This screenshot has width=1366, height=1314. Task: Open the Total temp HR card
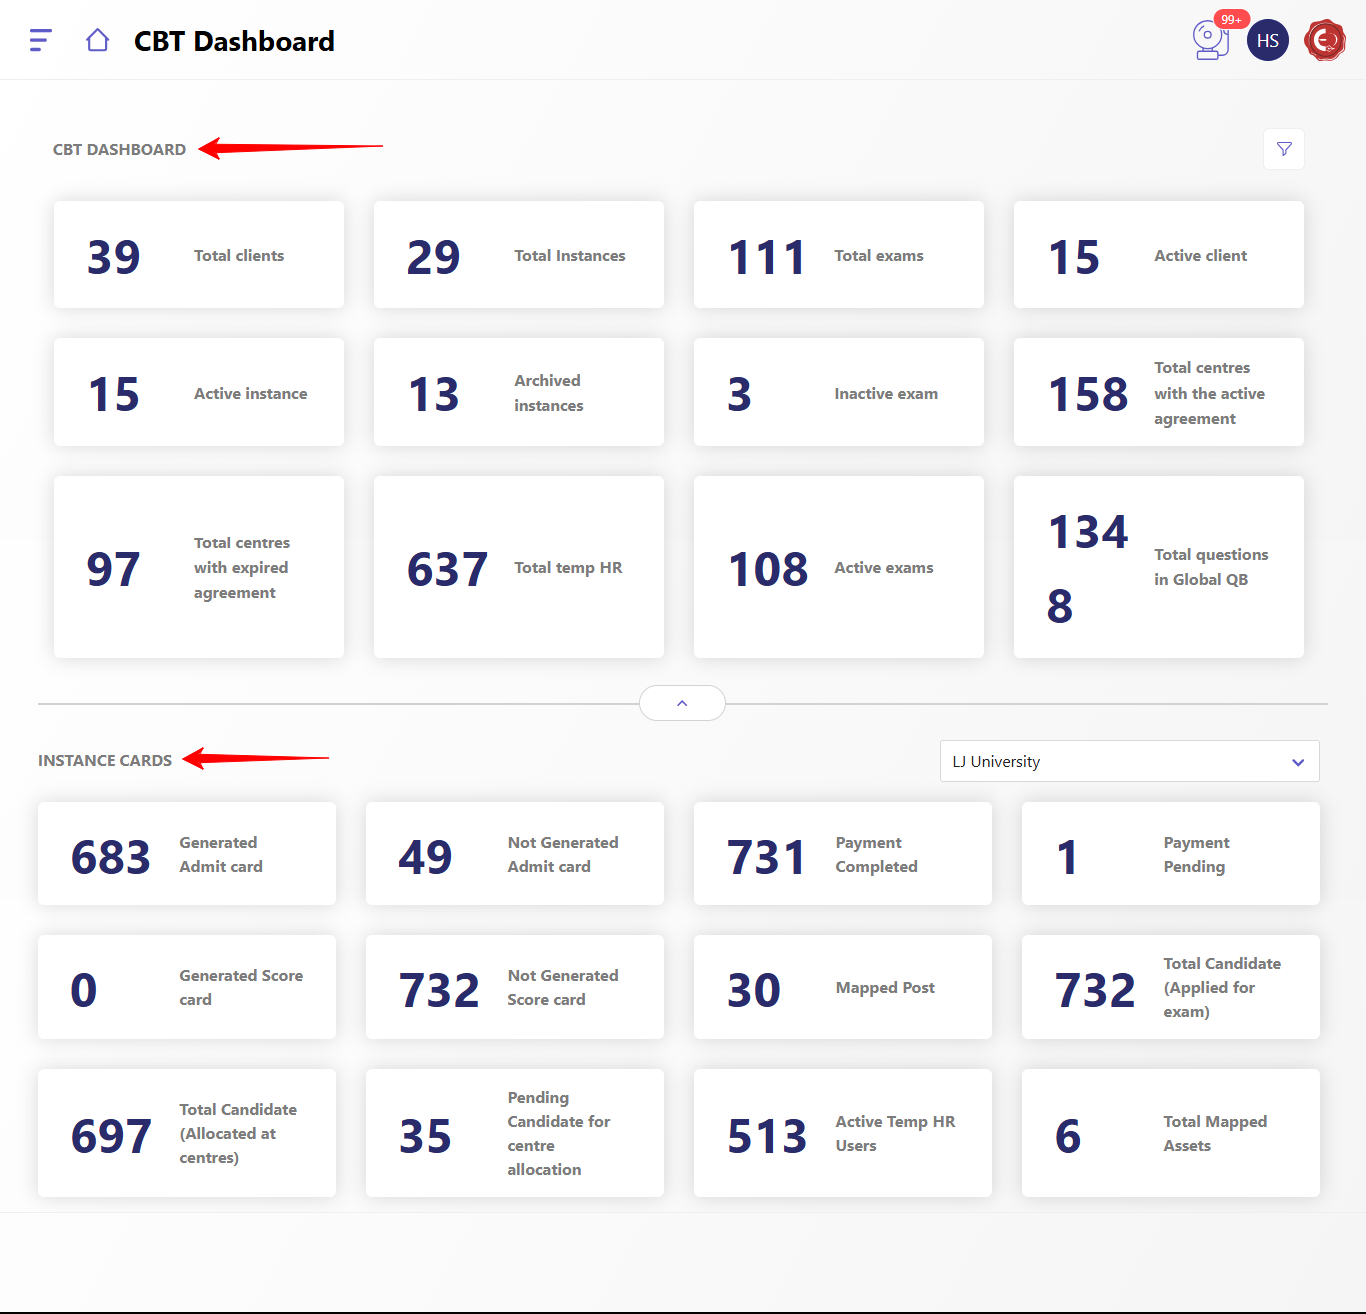(x=518, y=567)
